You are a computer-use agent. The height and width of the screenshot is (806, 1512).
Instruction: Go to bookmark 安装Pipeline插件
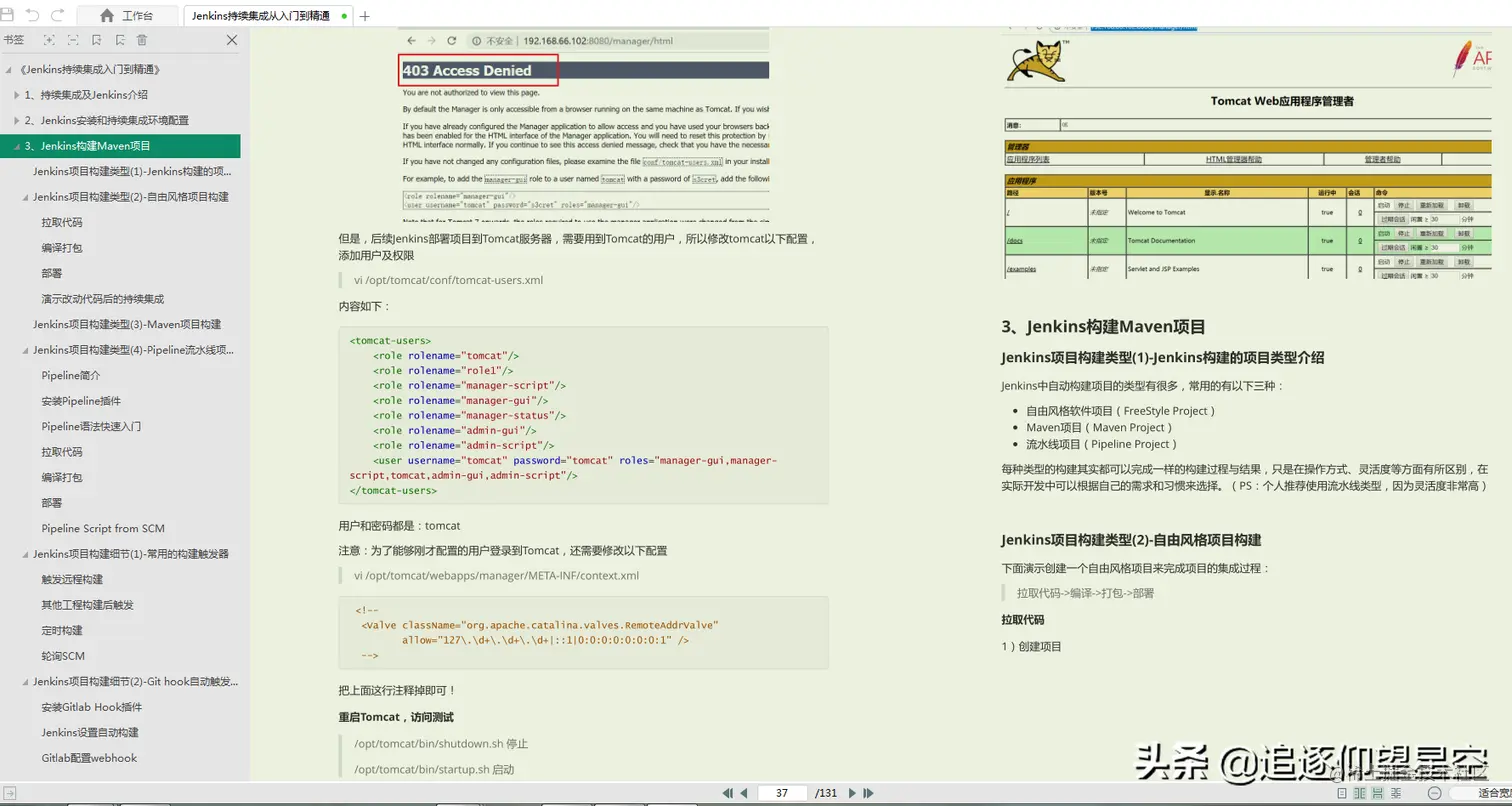(81, 401)
